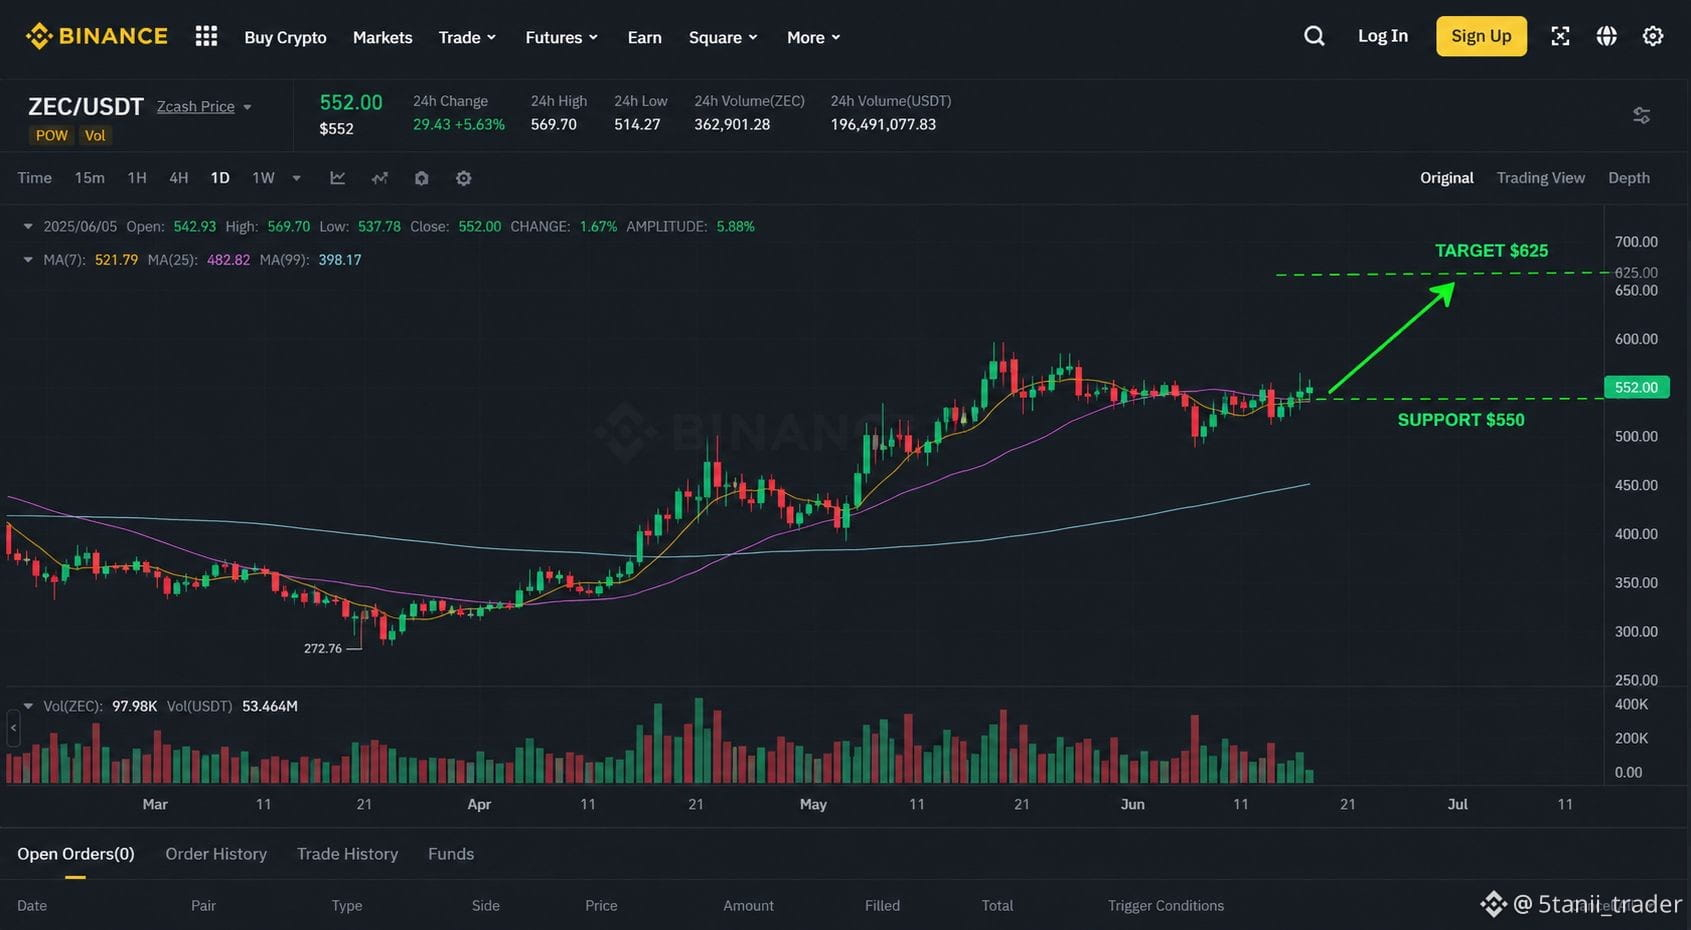Take a chart snapshot with camera icon

(x=421, y=178)
